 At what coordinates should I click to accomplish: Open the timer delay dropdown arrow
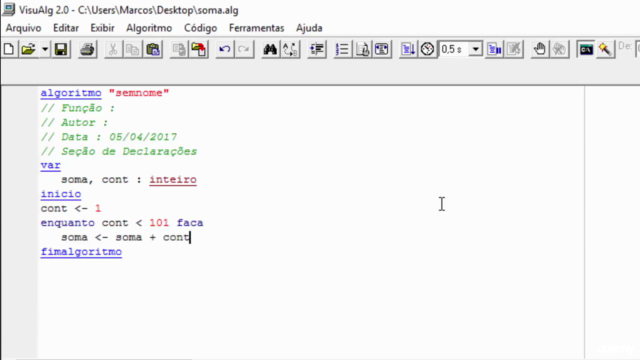[476, 49]
